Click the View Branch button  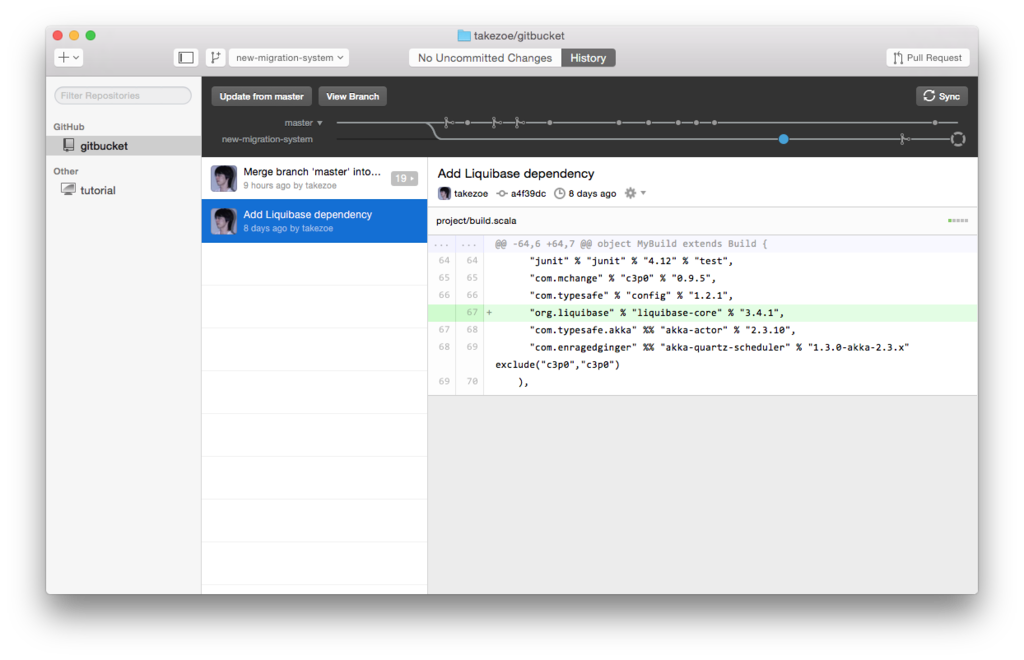point(353,96)
